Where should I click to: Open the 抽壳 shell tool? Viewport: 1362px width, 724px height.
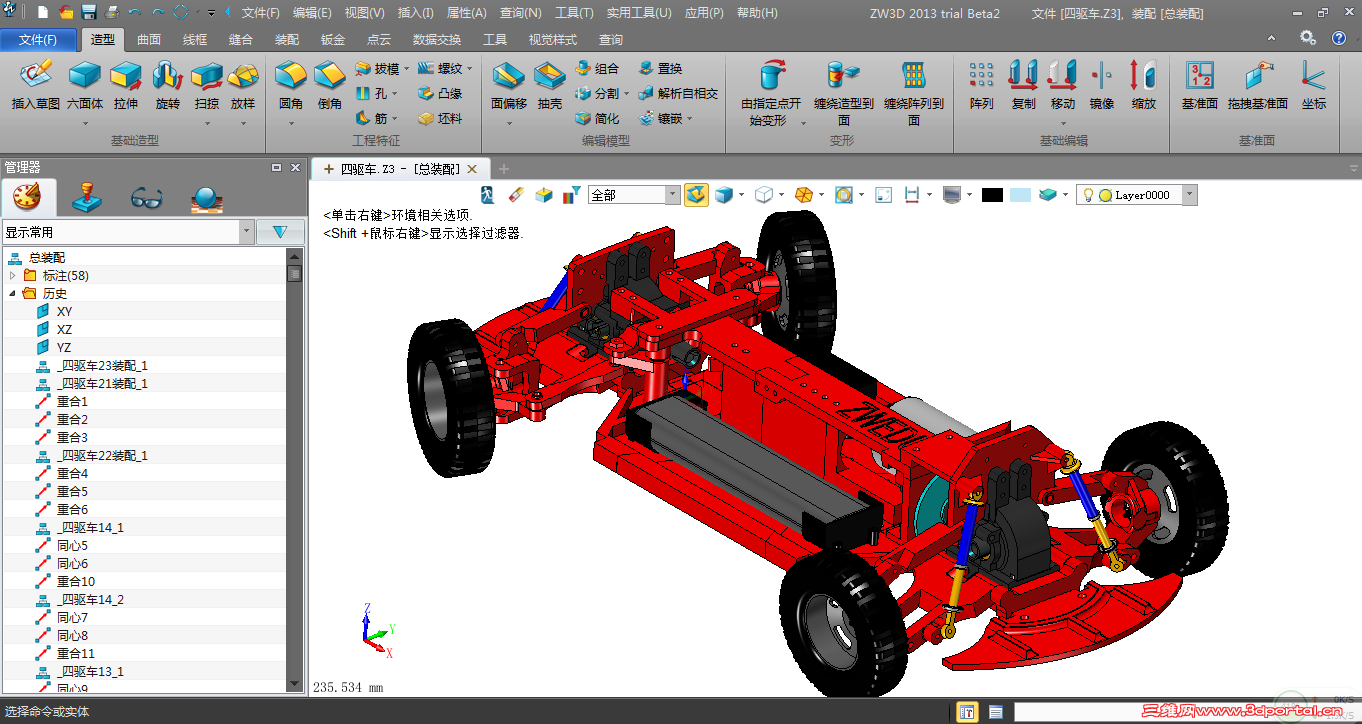(550, 85)
